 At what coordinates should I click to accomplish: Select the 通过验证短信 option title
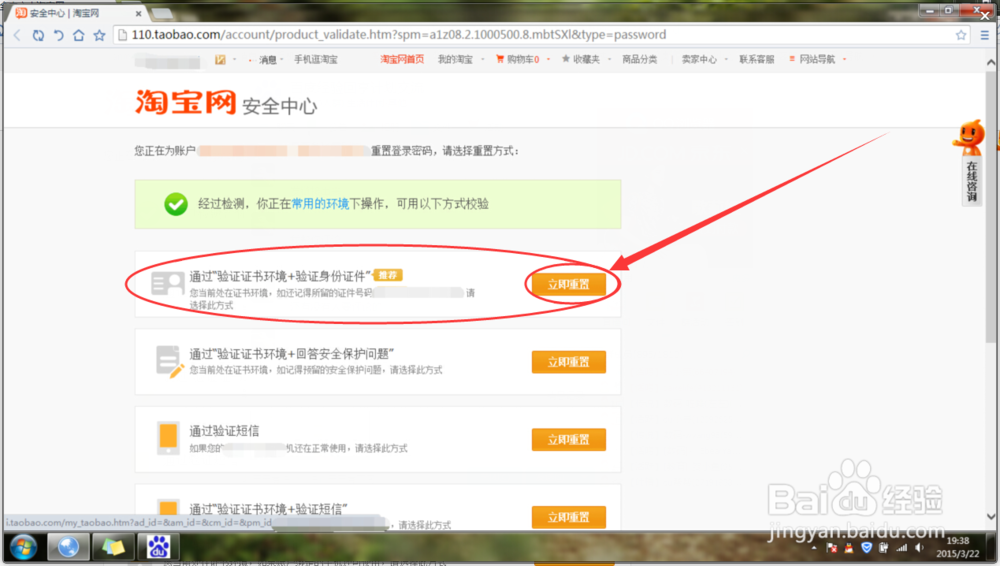pos(224,431)
